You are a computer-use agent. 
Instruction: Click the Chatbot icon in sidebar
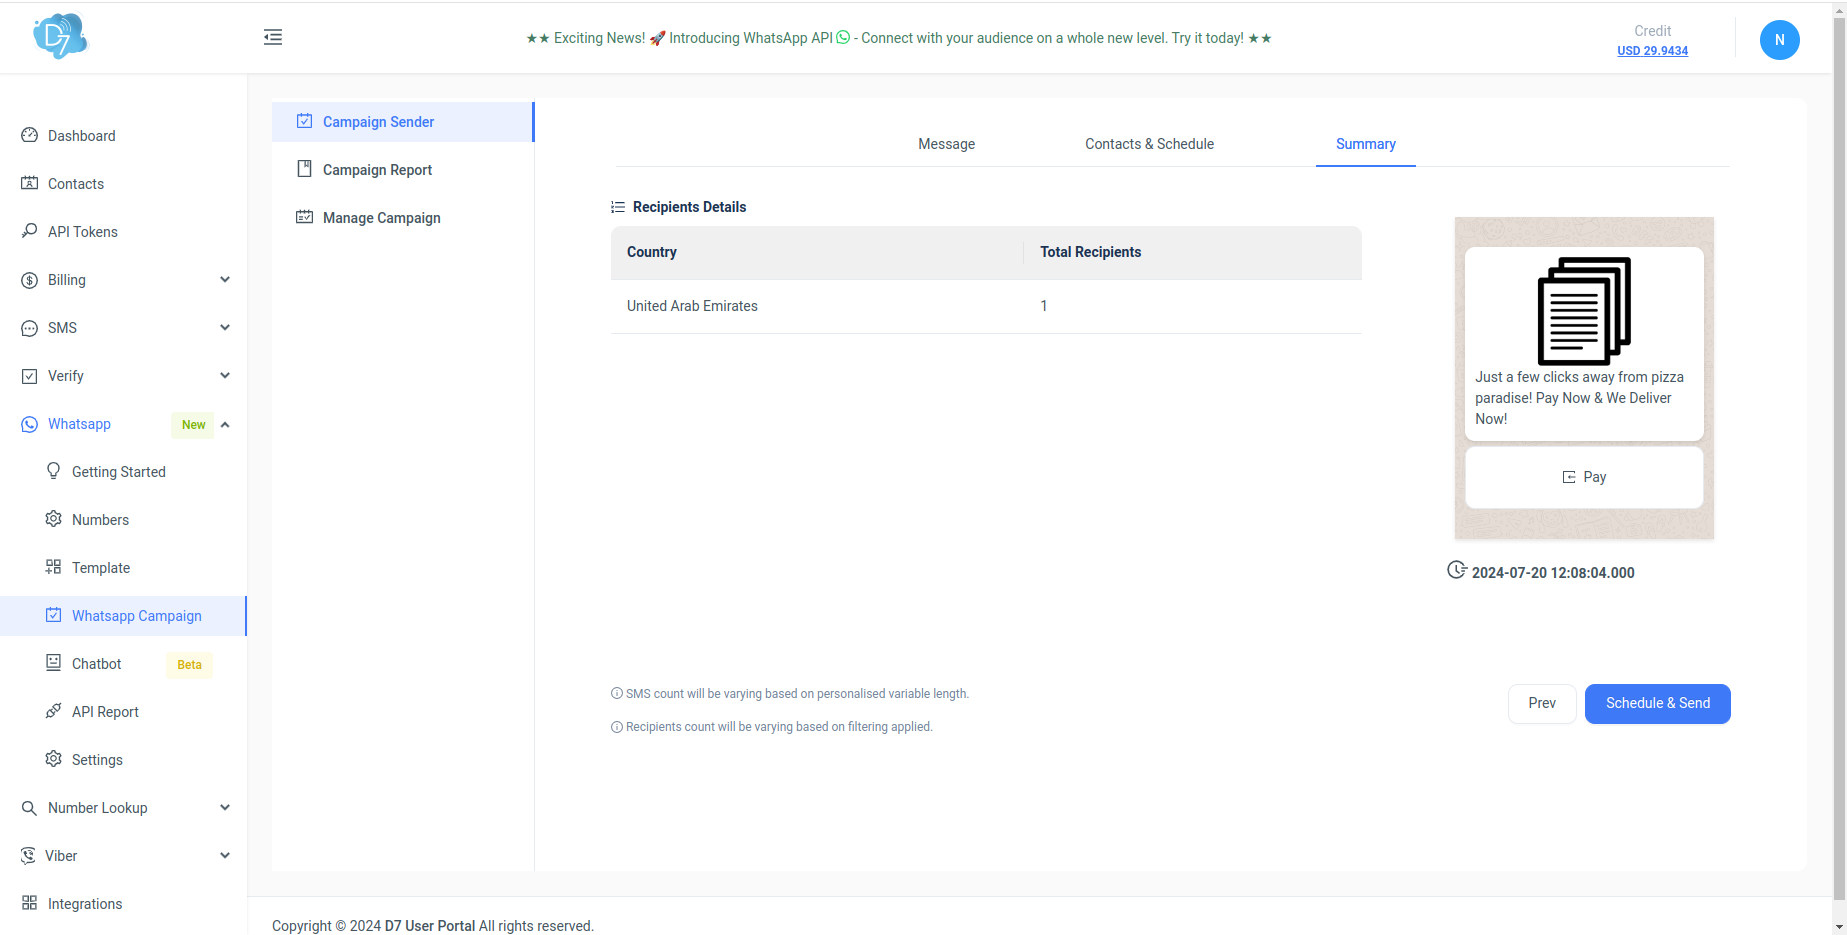coord(54,663)
